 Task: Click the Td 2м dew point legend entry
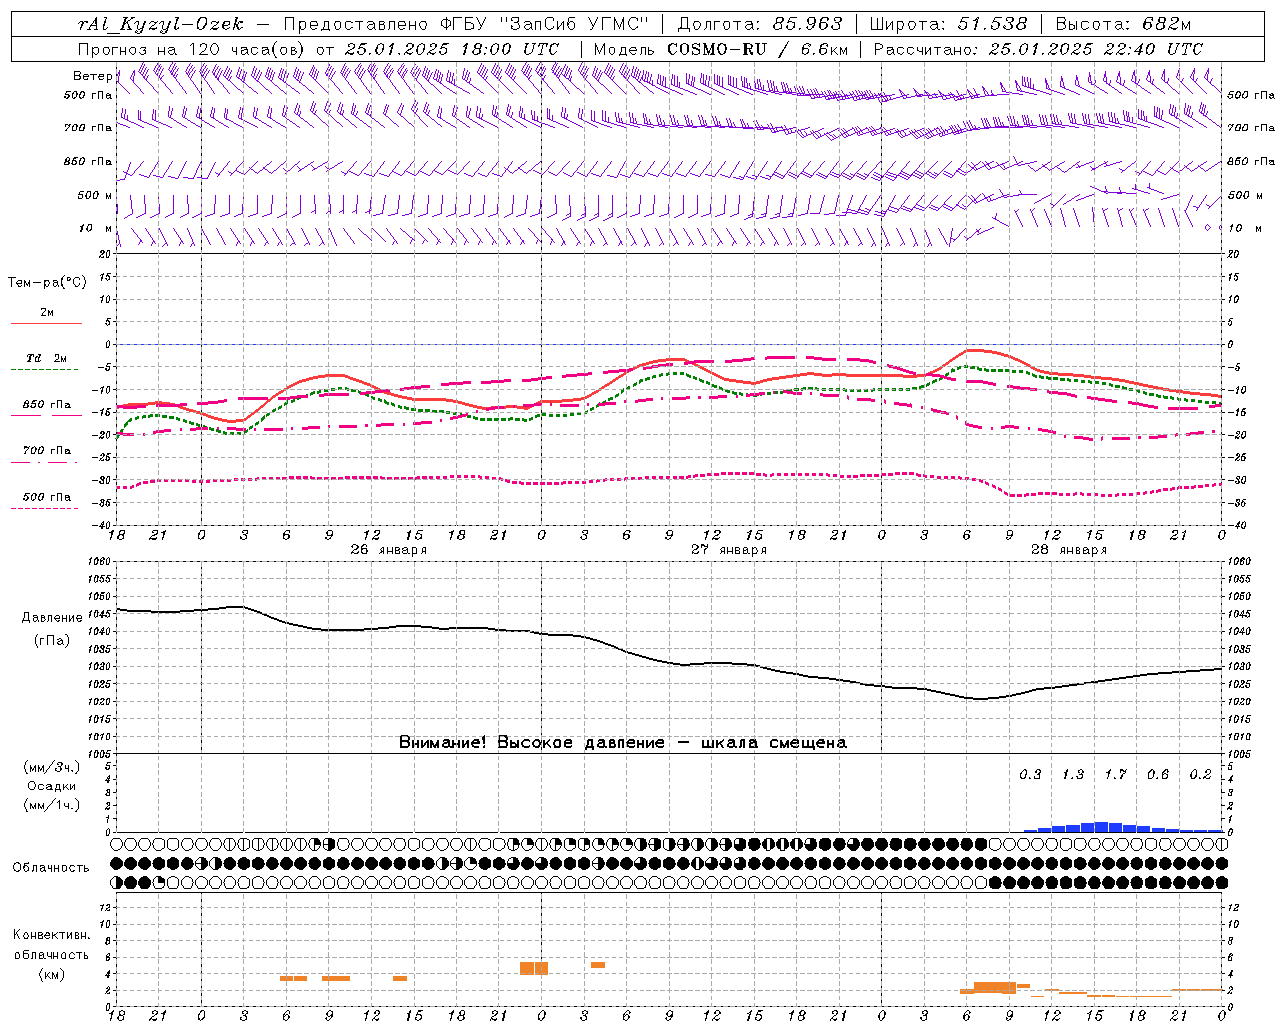[47, 358]
